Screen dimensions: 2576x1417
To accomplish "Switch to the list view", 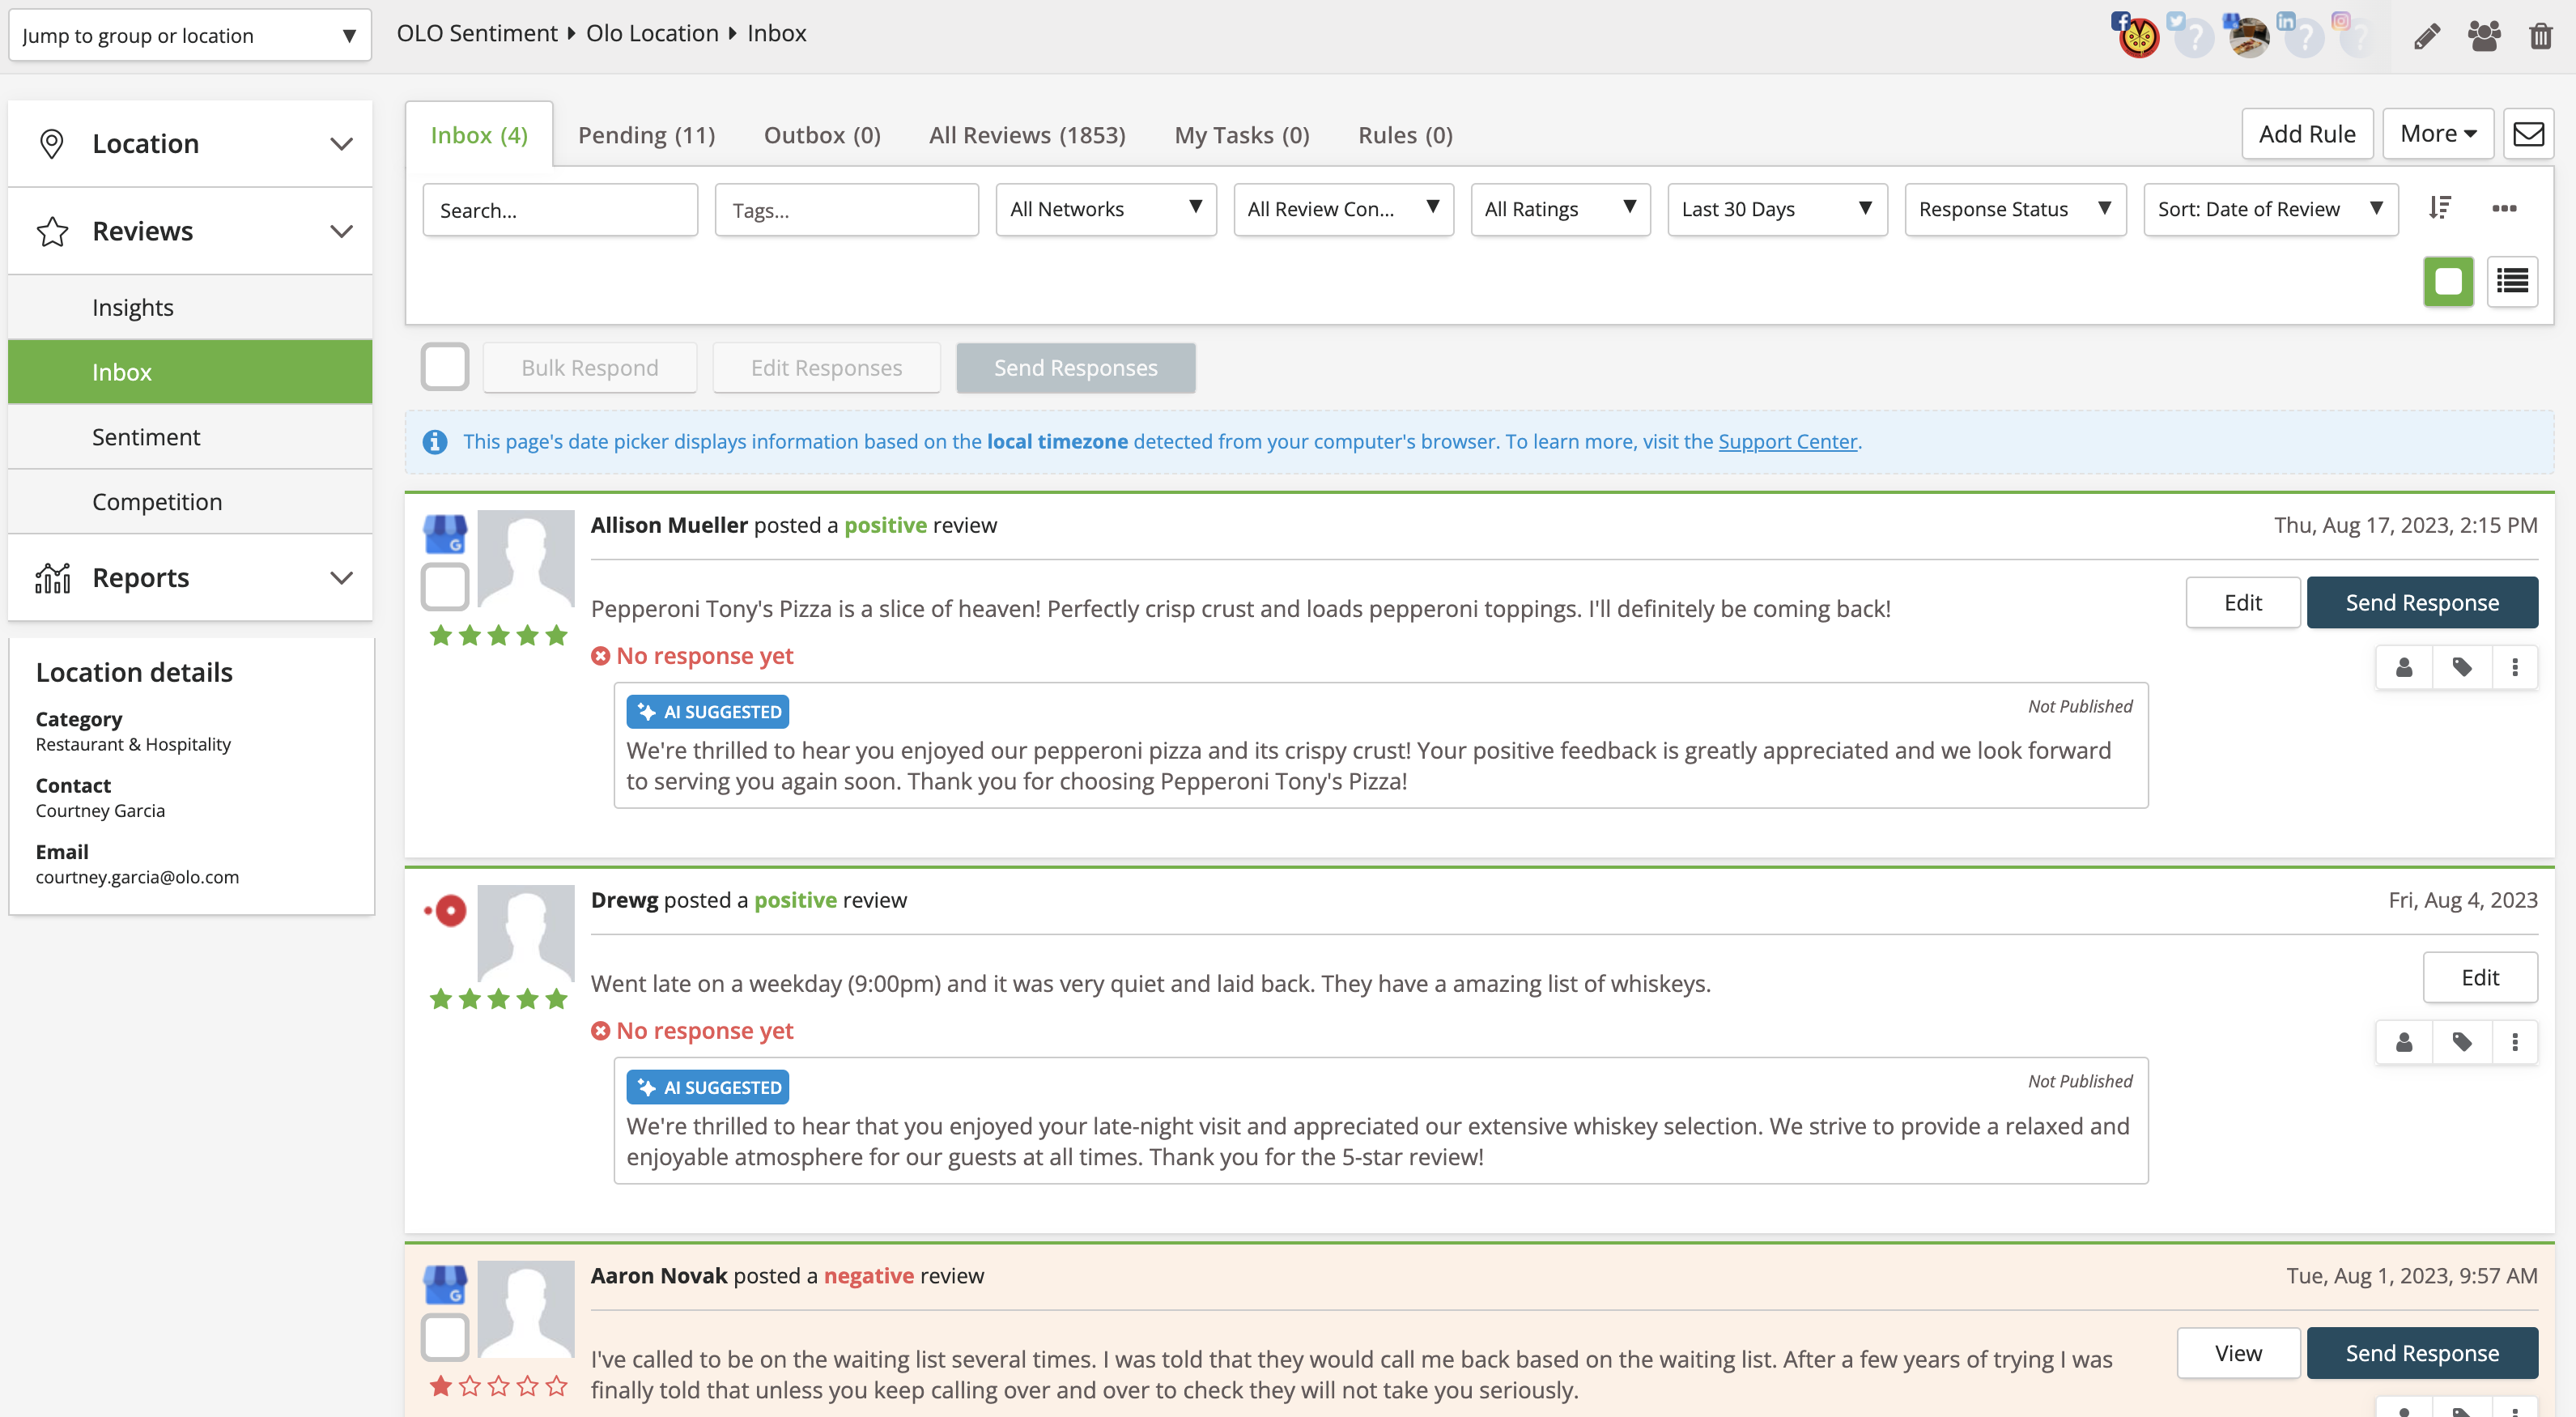I will (x=2512, y=282).
